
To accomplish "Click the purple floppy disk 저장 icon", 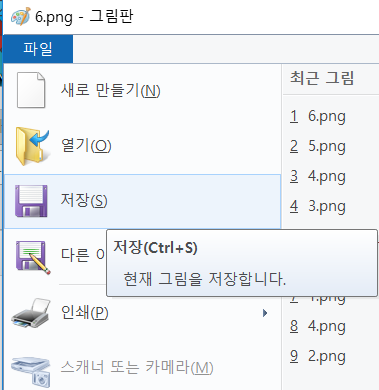I will [31, 201].
